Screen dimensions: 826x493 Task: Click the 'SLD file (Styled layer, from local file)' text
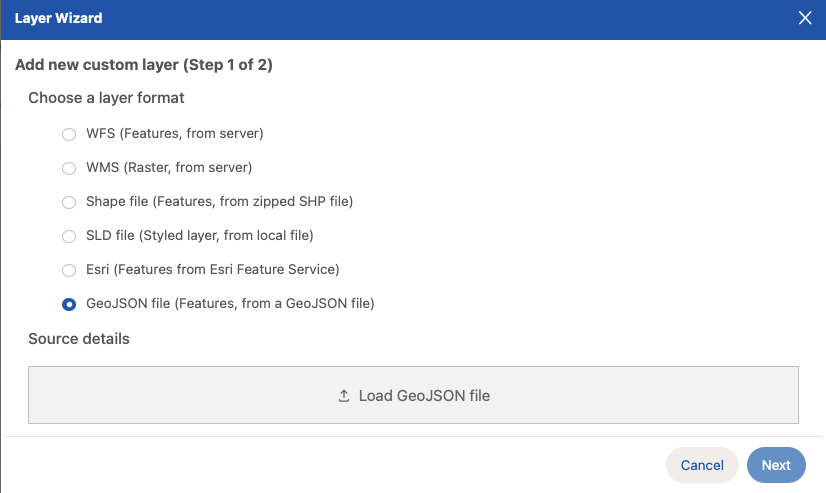(200, 235)
